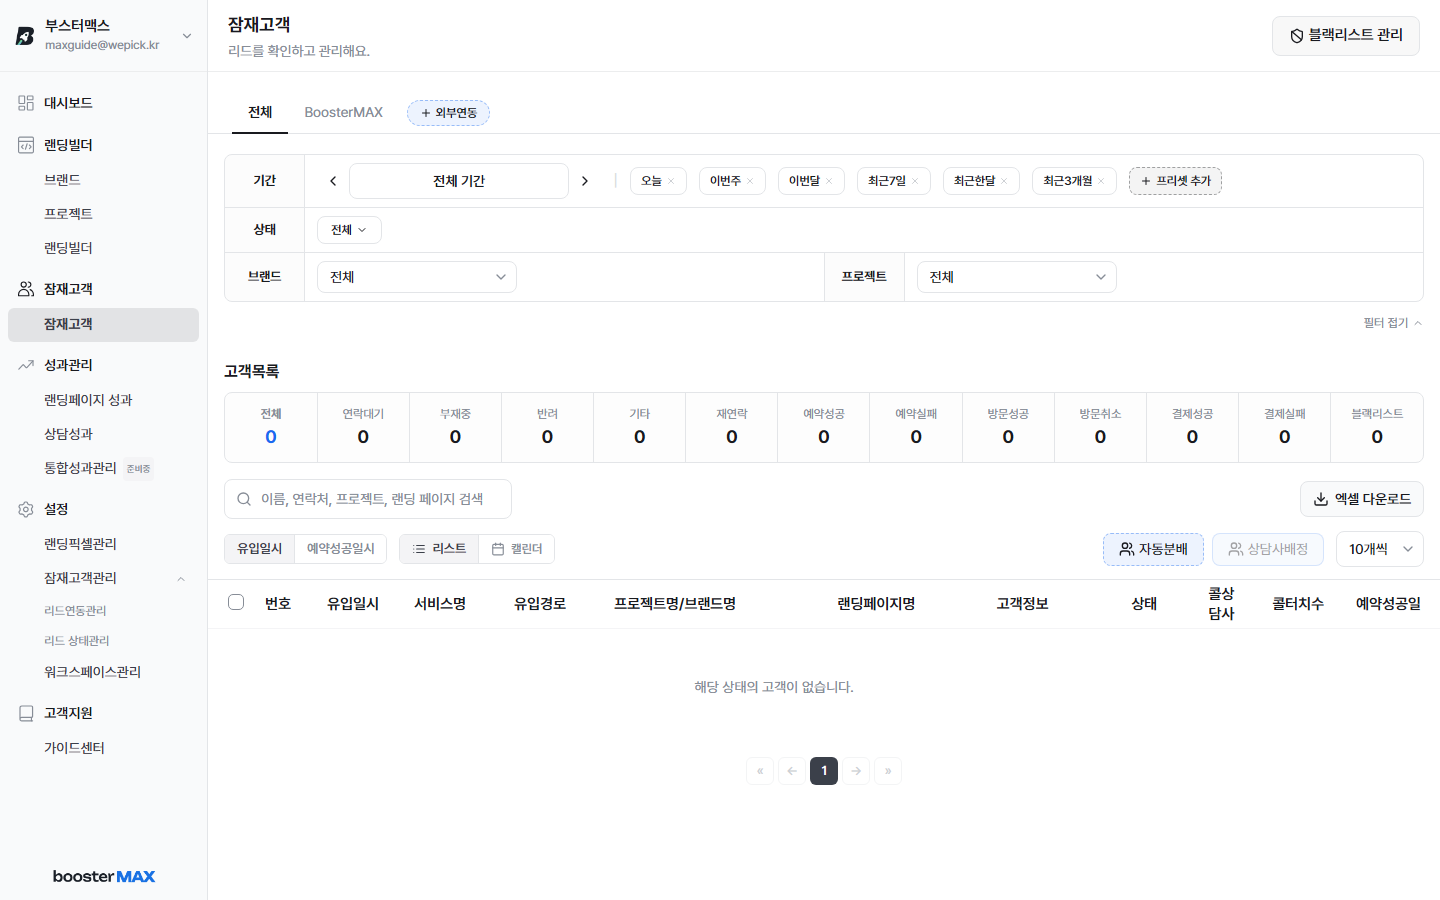Remove the 최근3개월 preset with its x
Screen dimensions: 1440x900
coord(1101,182)
